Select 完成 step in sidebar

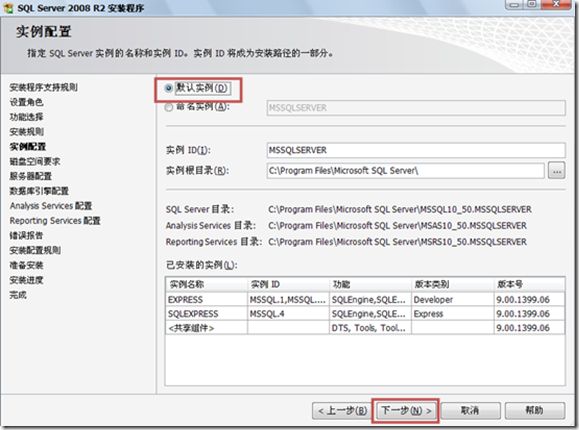coord(18,294)
